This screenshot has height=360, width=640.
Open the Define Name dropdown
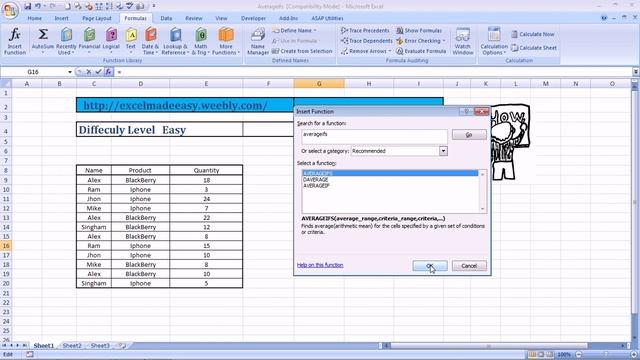point(294,31)
